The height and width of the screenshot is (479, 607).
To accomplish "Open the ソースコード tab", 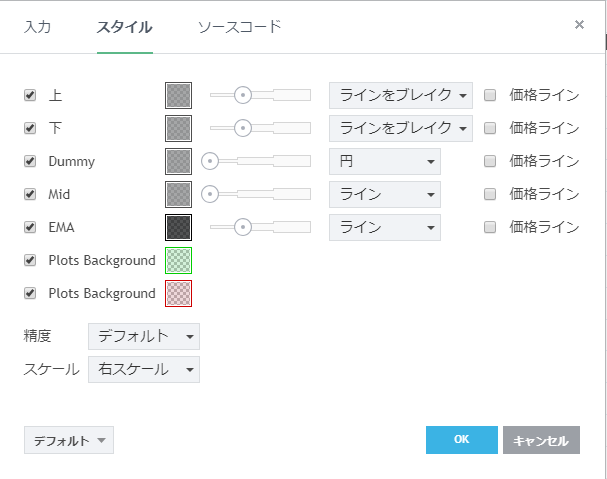I will pos(239,26).
